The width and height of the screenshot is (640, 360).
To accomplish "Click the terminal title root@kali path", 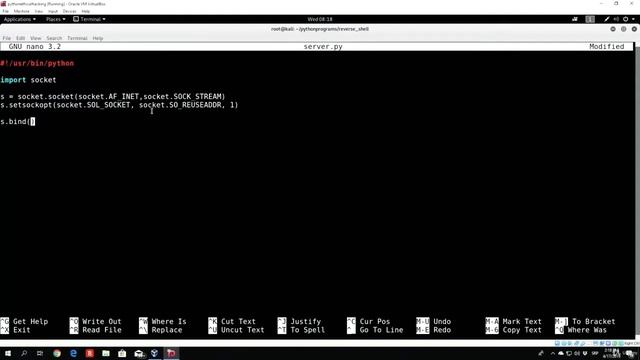I will 320,29.
